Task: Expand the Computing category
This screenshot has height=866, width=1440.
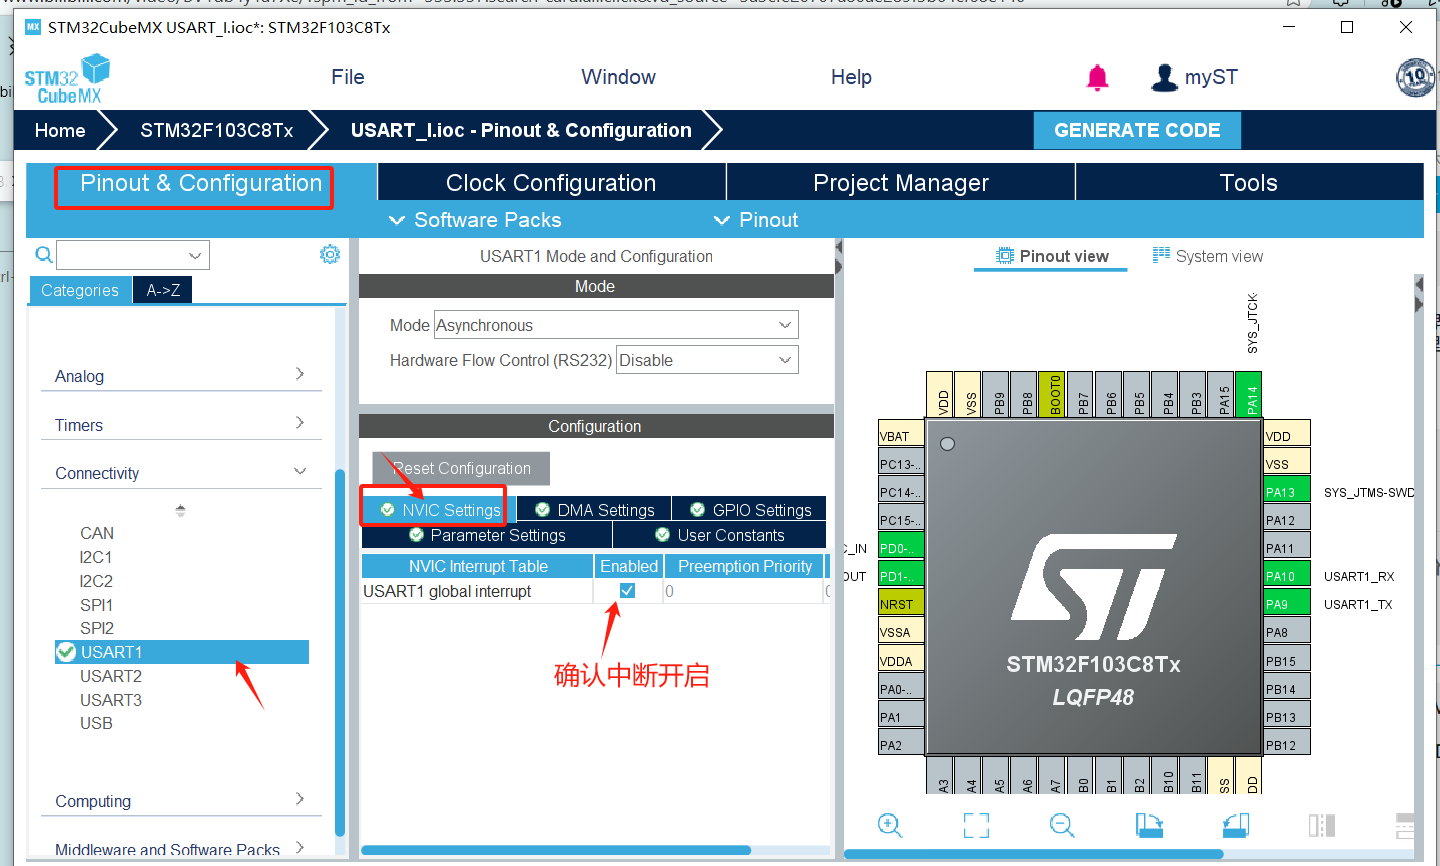Action: (181, 800)
